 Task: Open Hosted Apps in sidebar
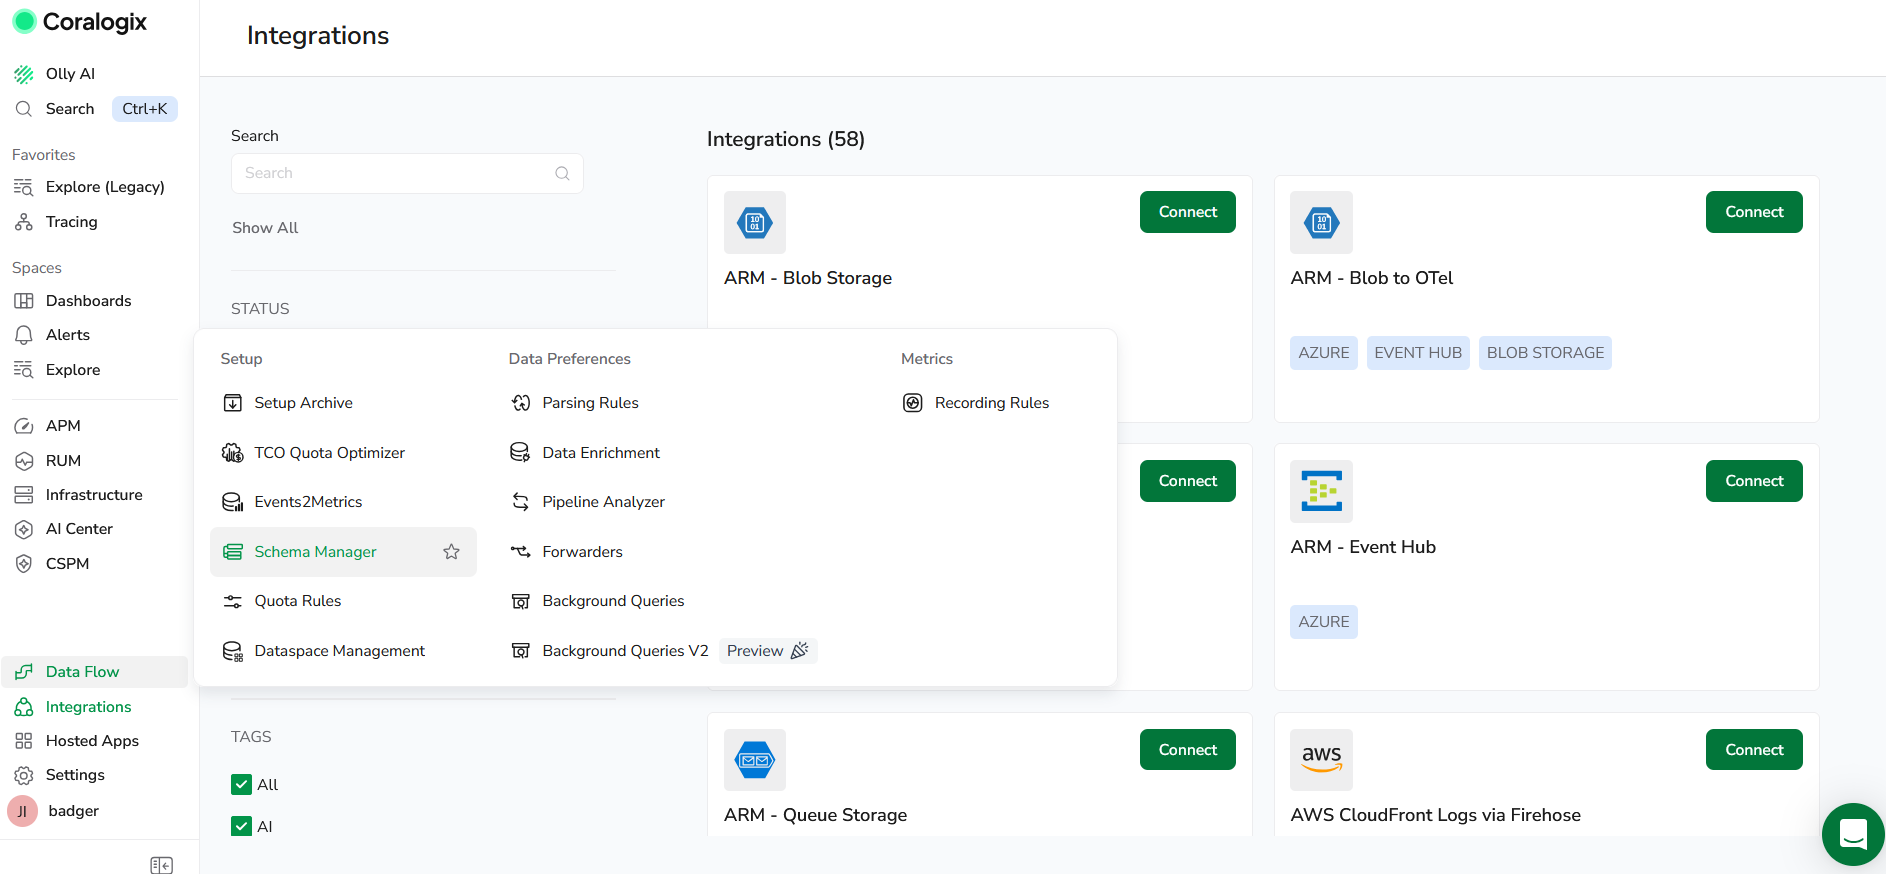point(94,741)
